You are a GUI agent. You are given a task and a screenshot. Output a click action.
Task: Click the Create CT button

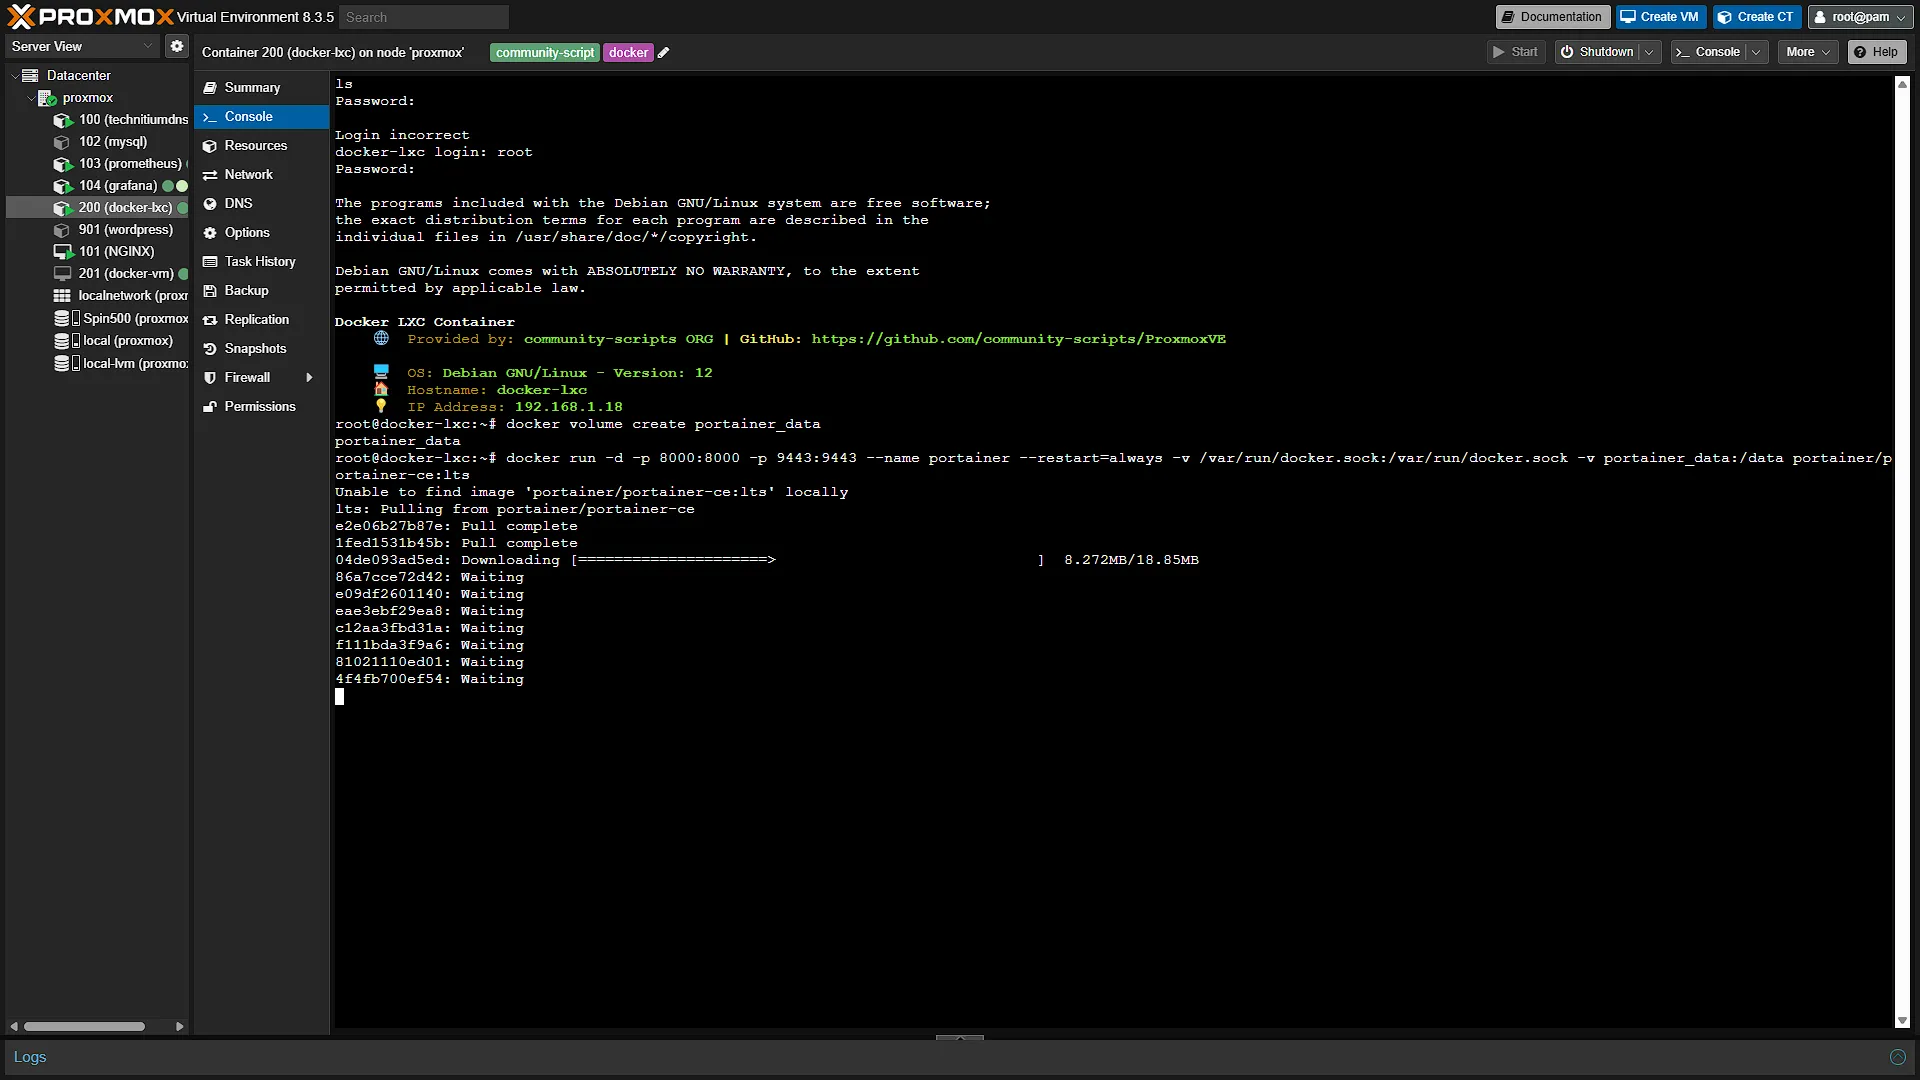[x=1757, y=17]
